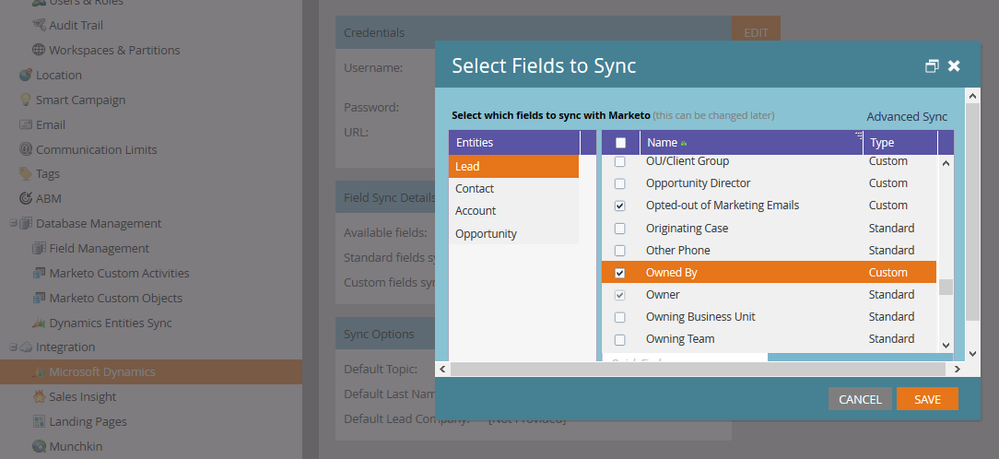The image size is (999, 459).
Task: Open the Name column header menu arrow
Action: tap(858, 135)
